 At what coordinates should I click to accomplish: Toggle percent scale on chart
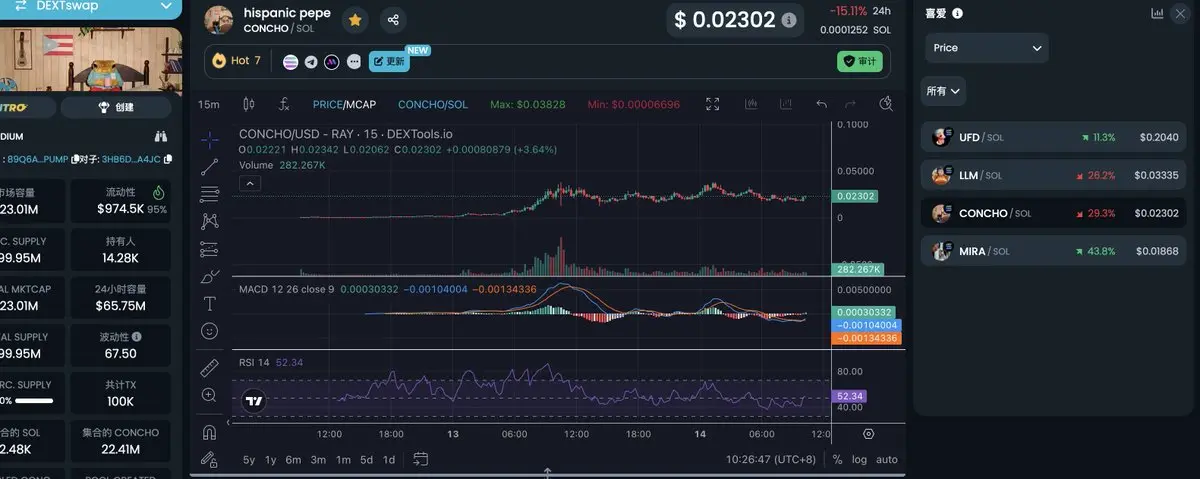pos(837,459)
